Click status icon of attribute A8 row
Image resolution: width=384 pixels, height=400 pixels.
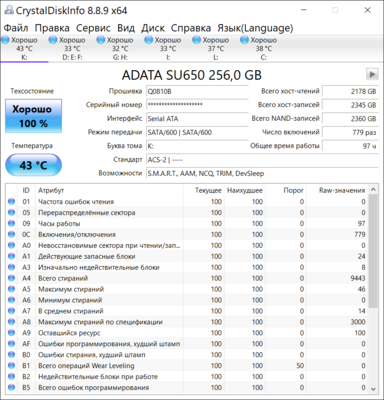(x=11, y=322)
